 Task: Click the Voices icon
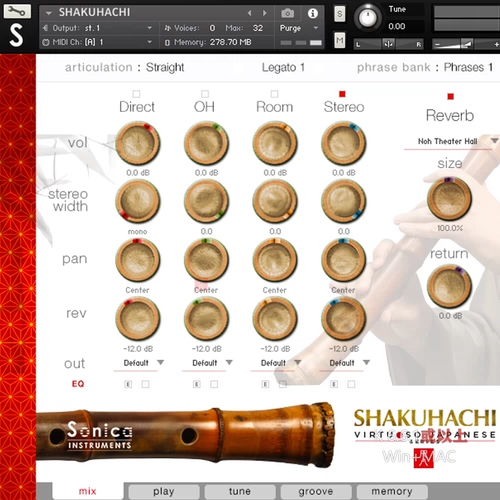pos(167,28)
